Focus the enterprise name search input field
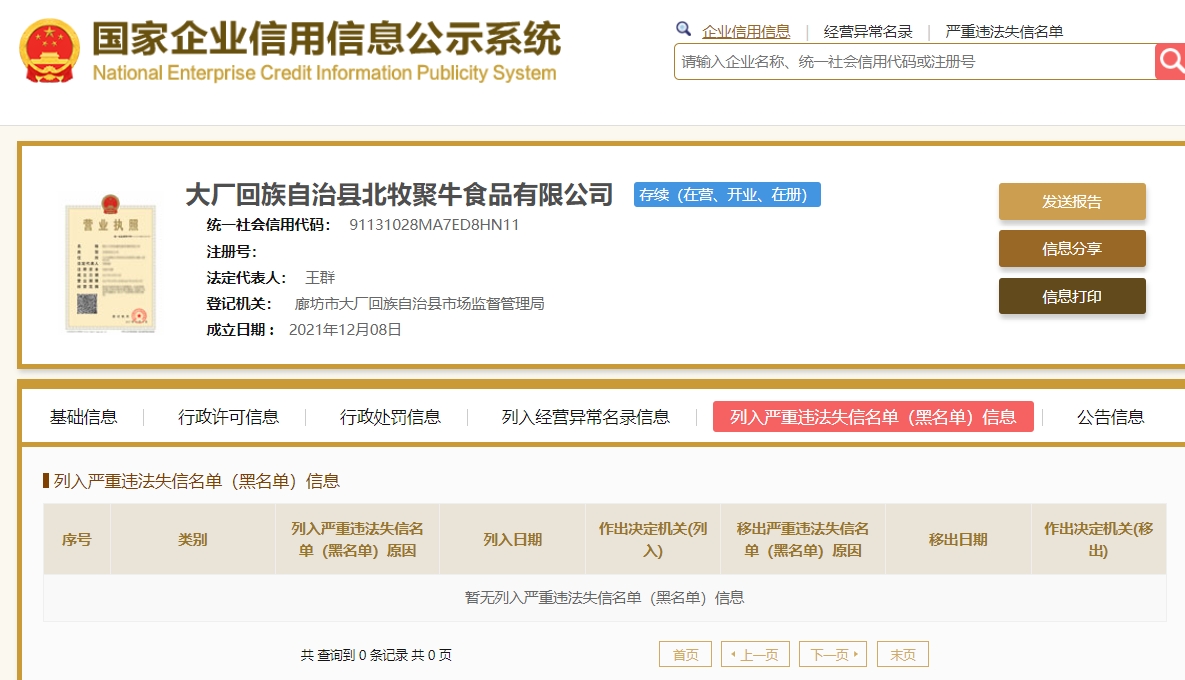Screen dimensions: 1185x680 (x=914, y=61)
